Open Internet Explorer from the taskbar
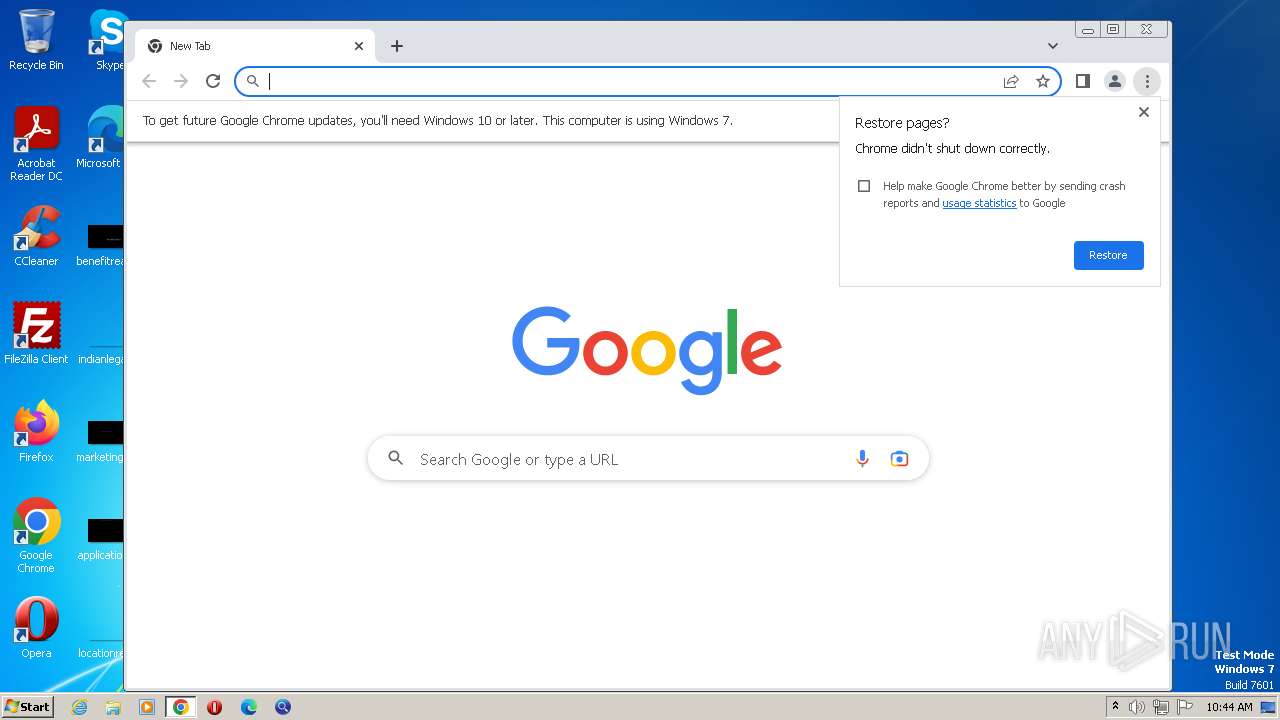1280x720 pixels. point(80,707)
